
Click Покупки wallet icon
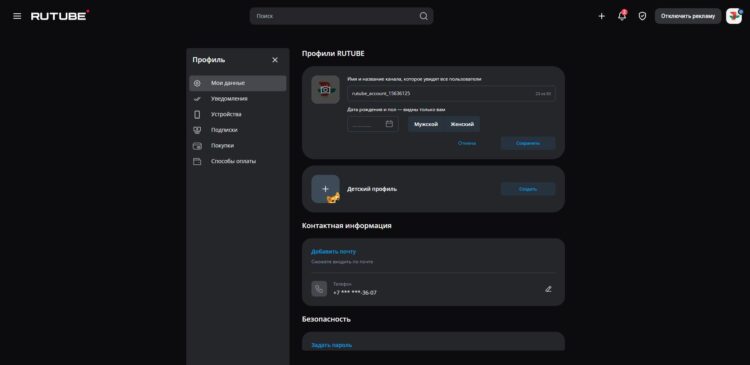[197, 146]
